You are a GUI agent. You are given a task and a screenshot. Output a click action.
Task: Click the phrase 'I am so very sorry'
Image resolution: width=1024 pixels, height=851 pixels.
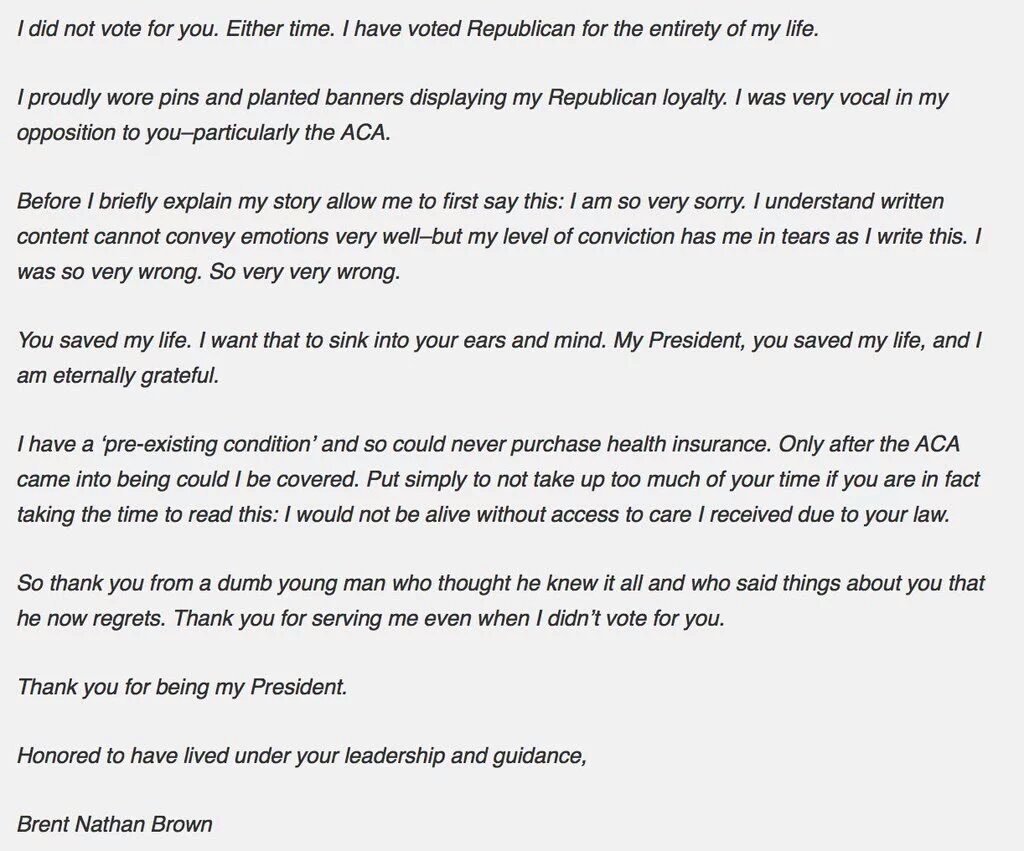click(x=657, y=201)
